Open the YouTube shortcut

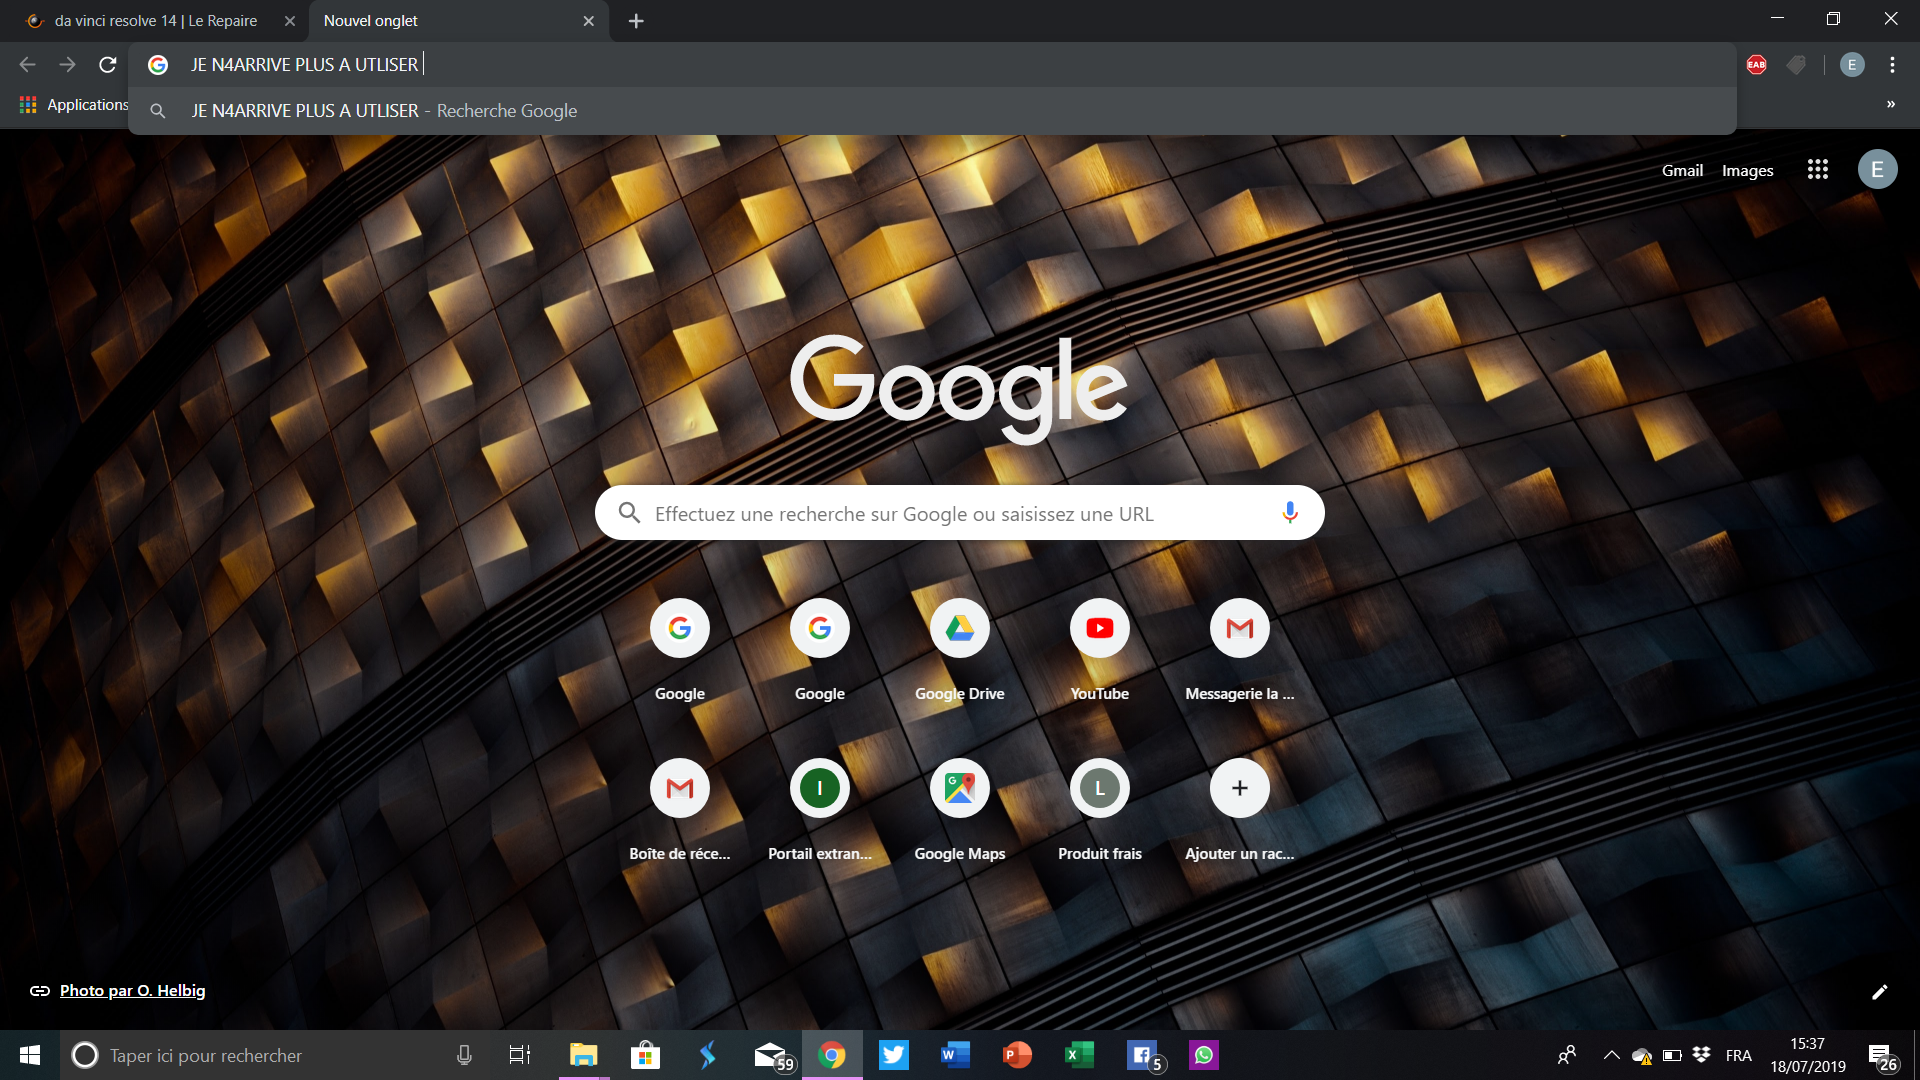(1100, 650)
